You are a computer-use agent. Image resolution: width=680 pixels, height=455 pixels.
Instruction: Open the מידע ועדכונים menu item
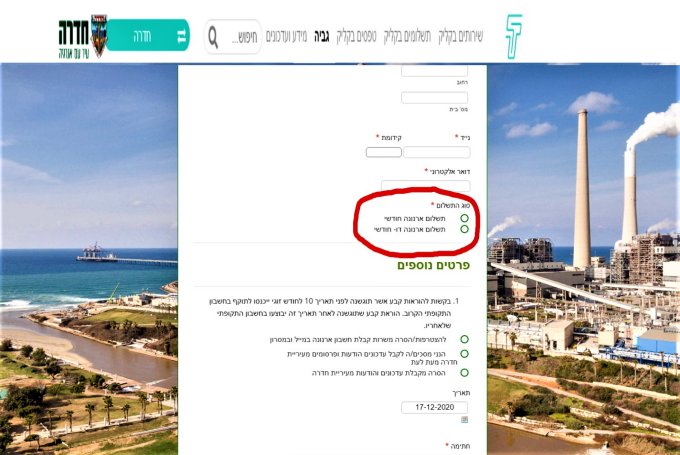(x=286, y=36)
